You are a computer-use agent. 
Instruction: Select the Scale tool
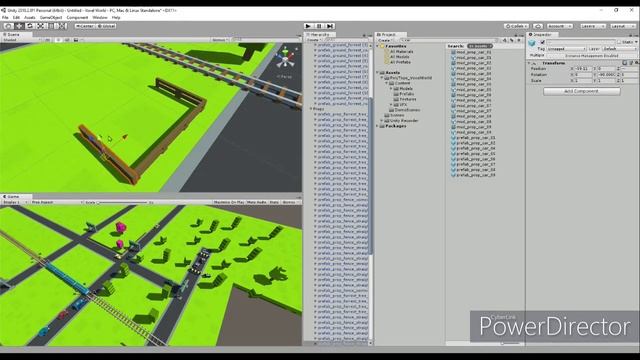40,26
